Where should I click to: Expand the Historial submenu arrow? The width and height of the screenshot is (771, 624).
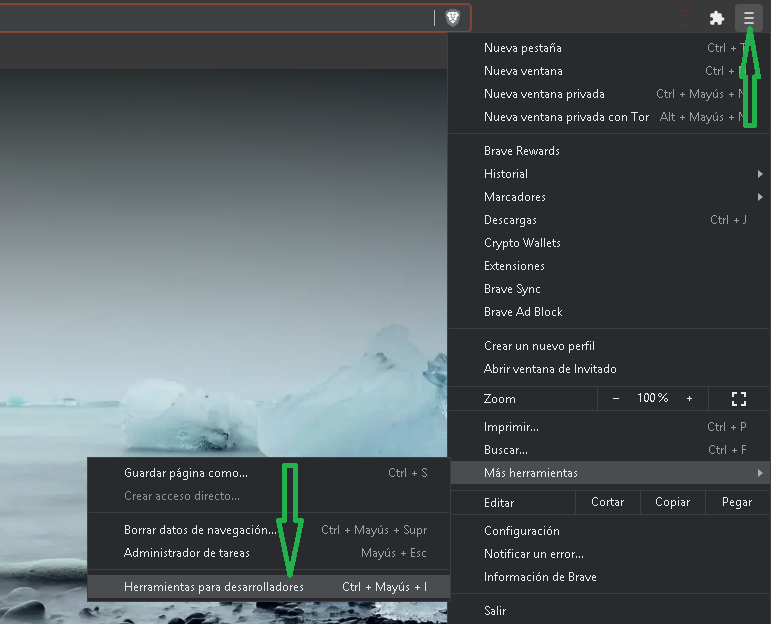click(x=760, y=174)
